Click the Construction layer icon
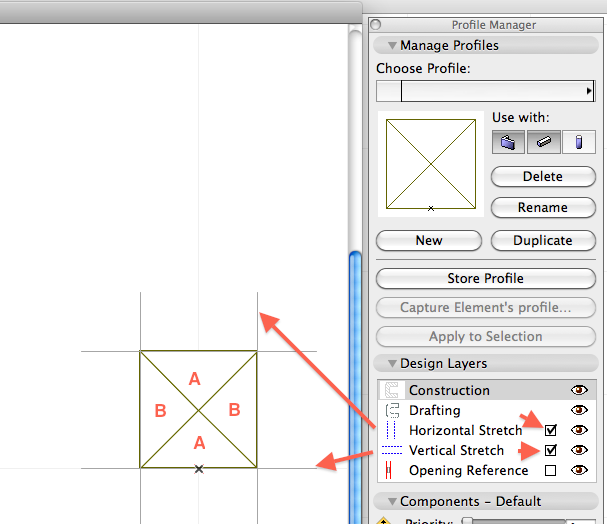This screenshot has height=524, width=607. point(392,390)
